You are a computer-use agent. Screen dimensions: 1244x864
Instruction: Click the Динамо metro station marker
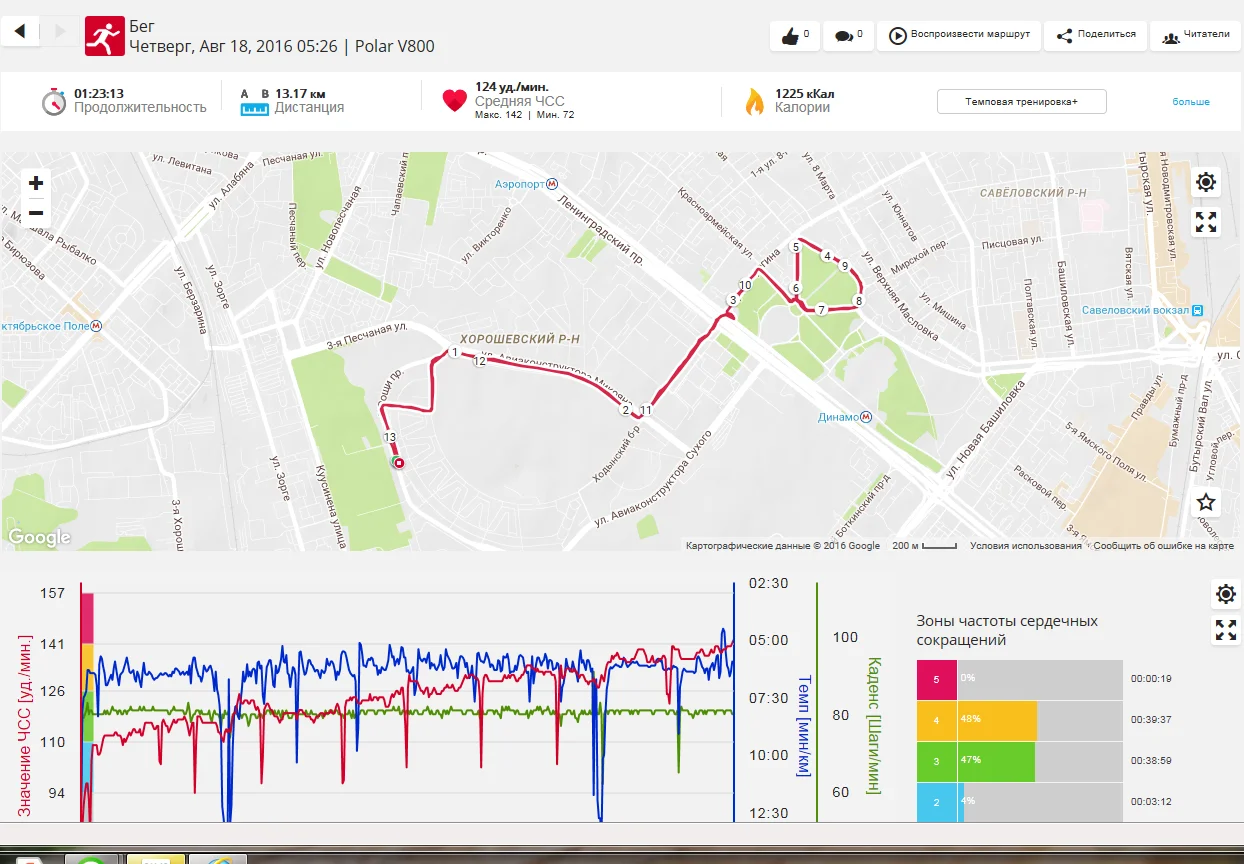pyautogui.click(x=866, y=417)
